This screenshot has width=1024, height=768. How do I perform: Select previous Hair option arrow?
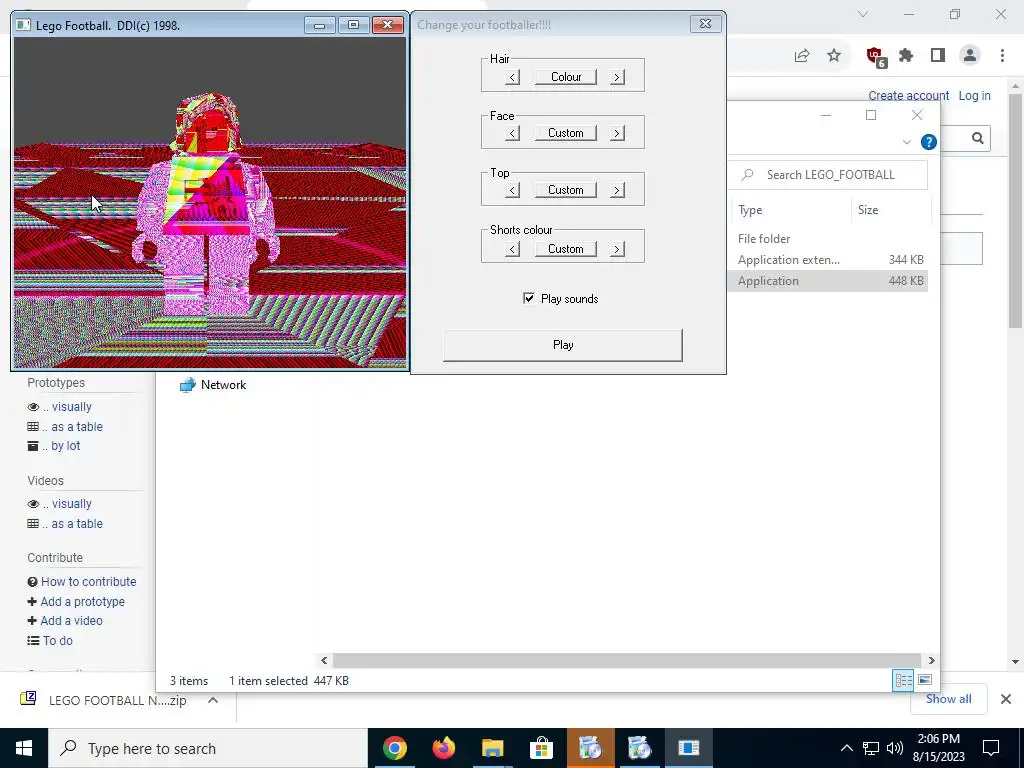[x=513, y=77]
